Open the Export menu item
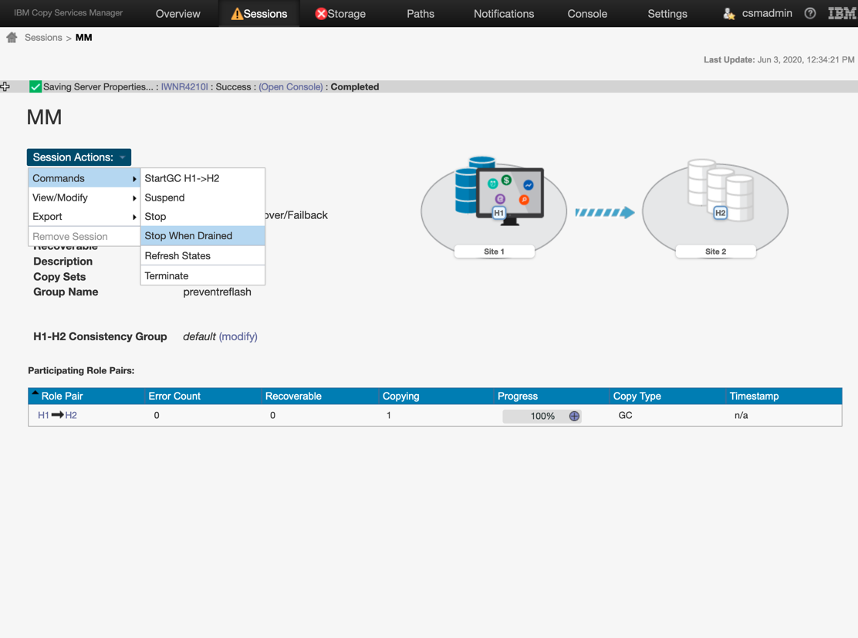Screen dimensions: 858x638 [x=84, y=217]
